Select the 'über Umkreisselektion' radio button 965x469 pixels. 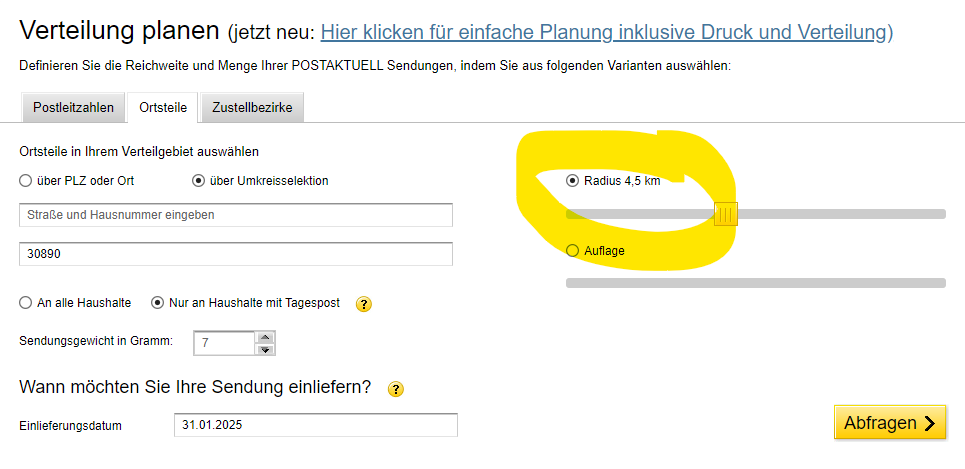198,181
